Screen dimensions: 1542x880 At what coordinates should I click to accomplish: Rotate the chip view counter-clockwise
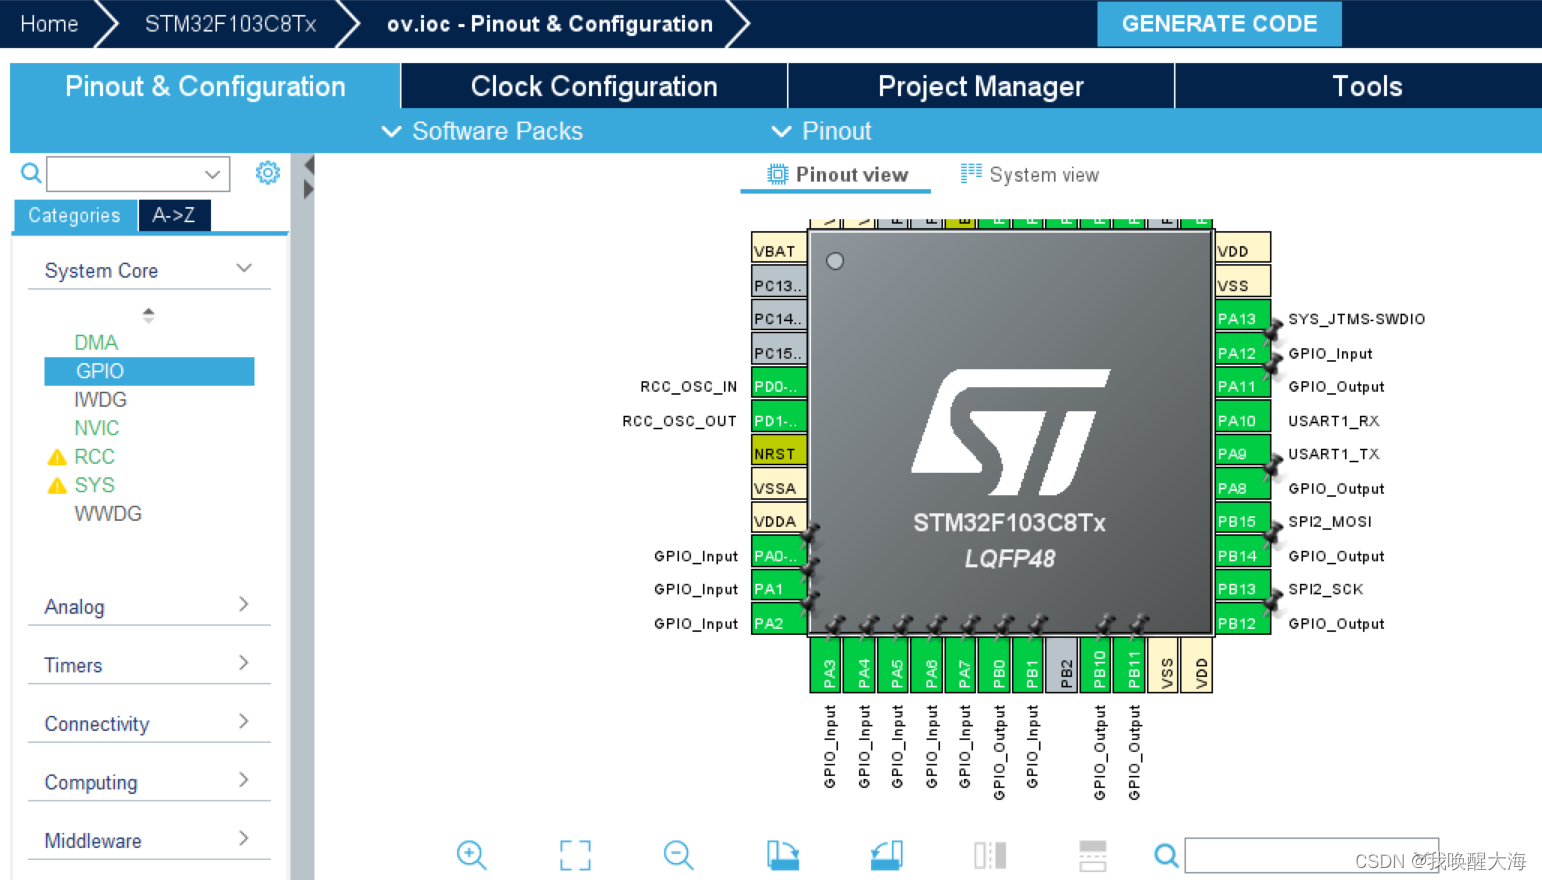[887, 855]
